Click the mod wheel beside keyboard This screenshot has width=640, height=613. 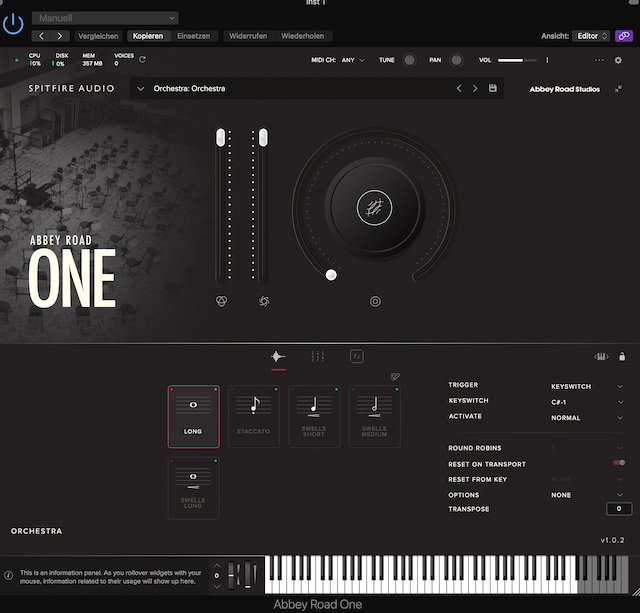click(248, 575)
